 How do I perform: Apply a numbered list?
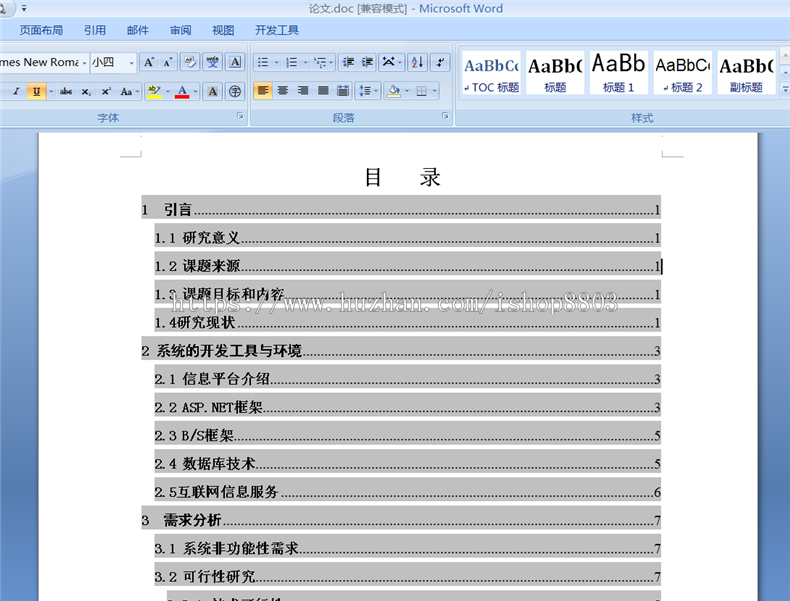point(292,62)
